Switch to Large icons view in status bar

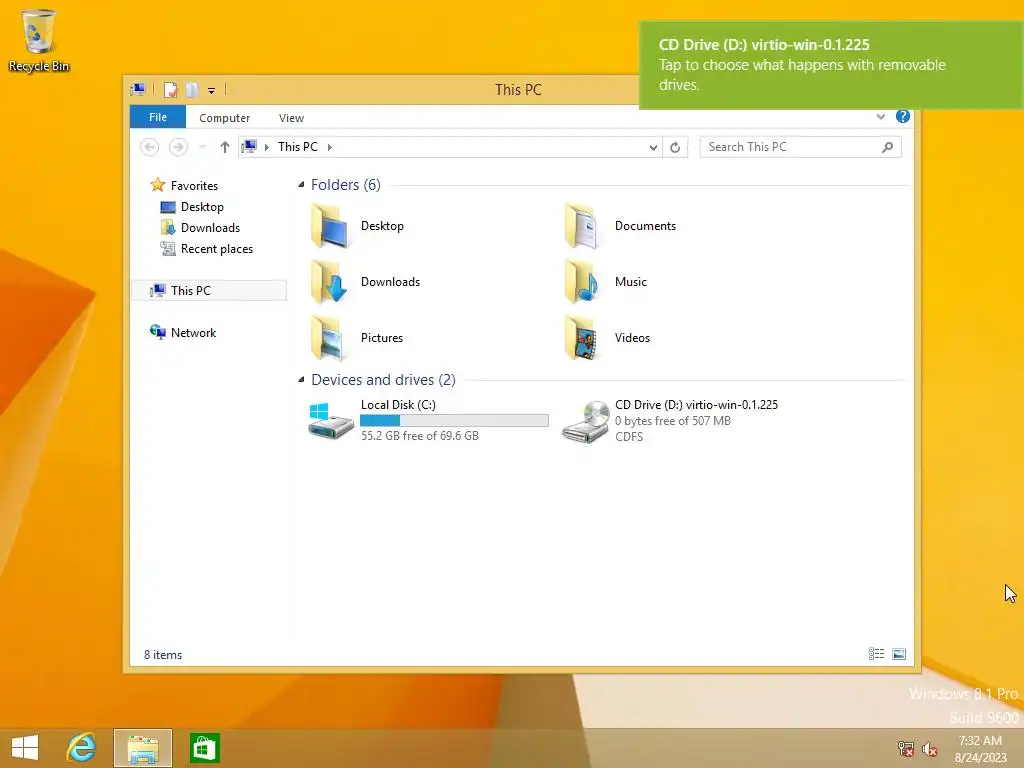(899, 654)
